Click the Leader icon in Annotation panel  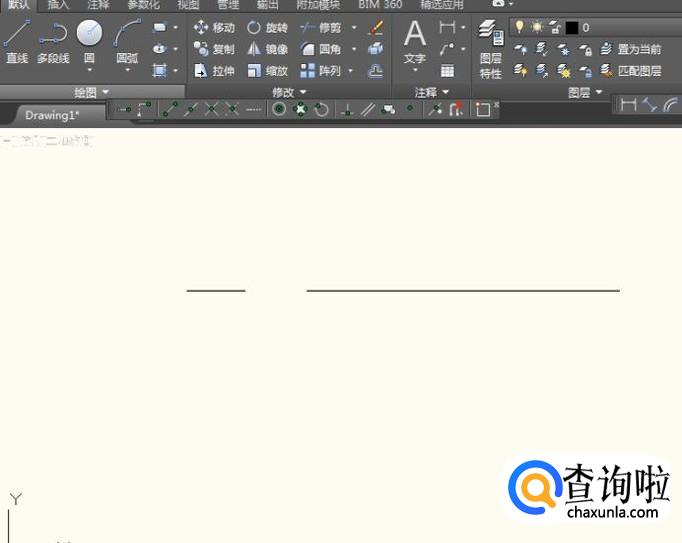(447, 49)
